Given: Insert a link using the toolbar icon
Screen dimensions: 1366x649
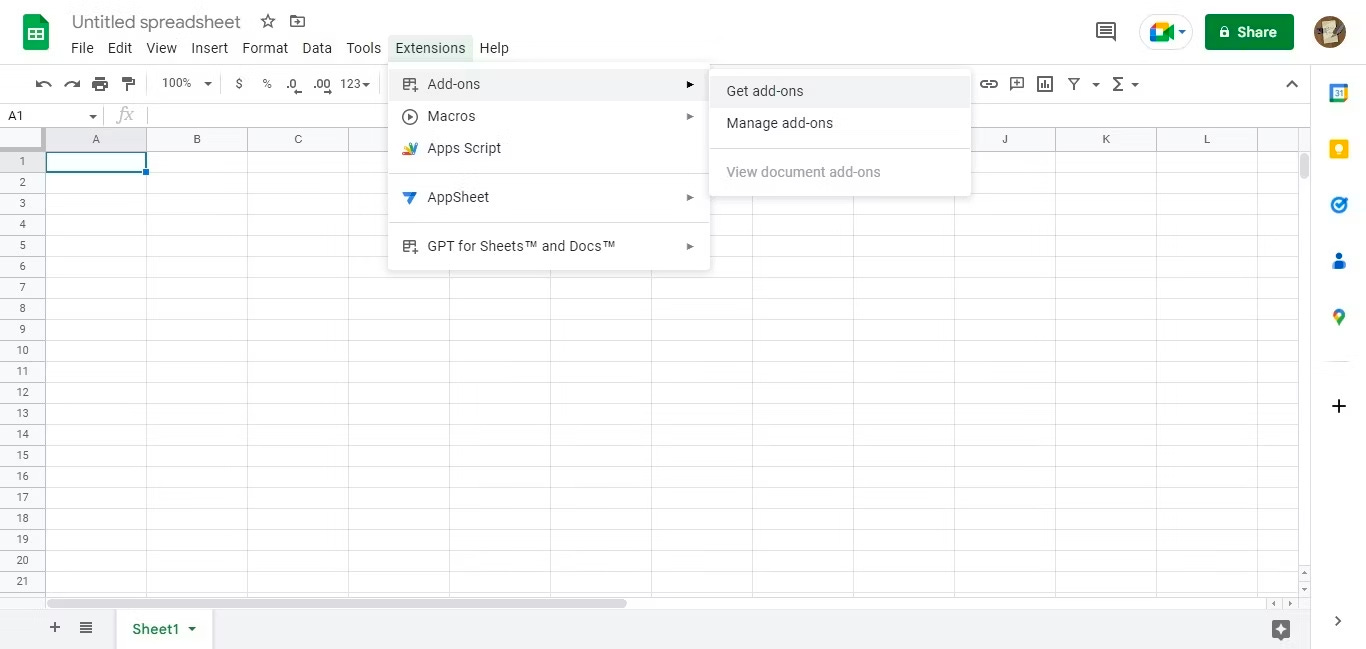Looking at the screenshot, I should pyautogui.click(x=989, y=84).
